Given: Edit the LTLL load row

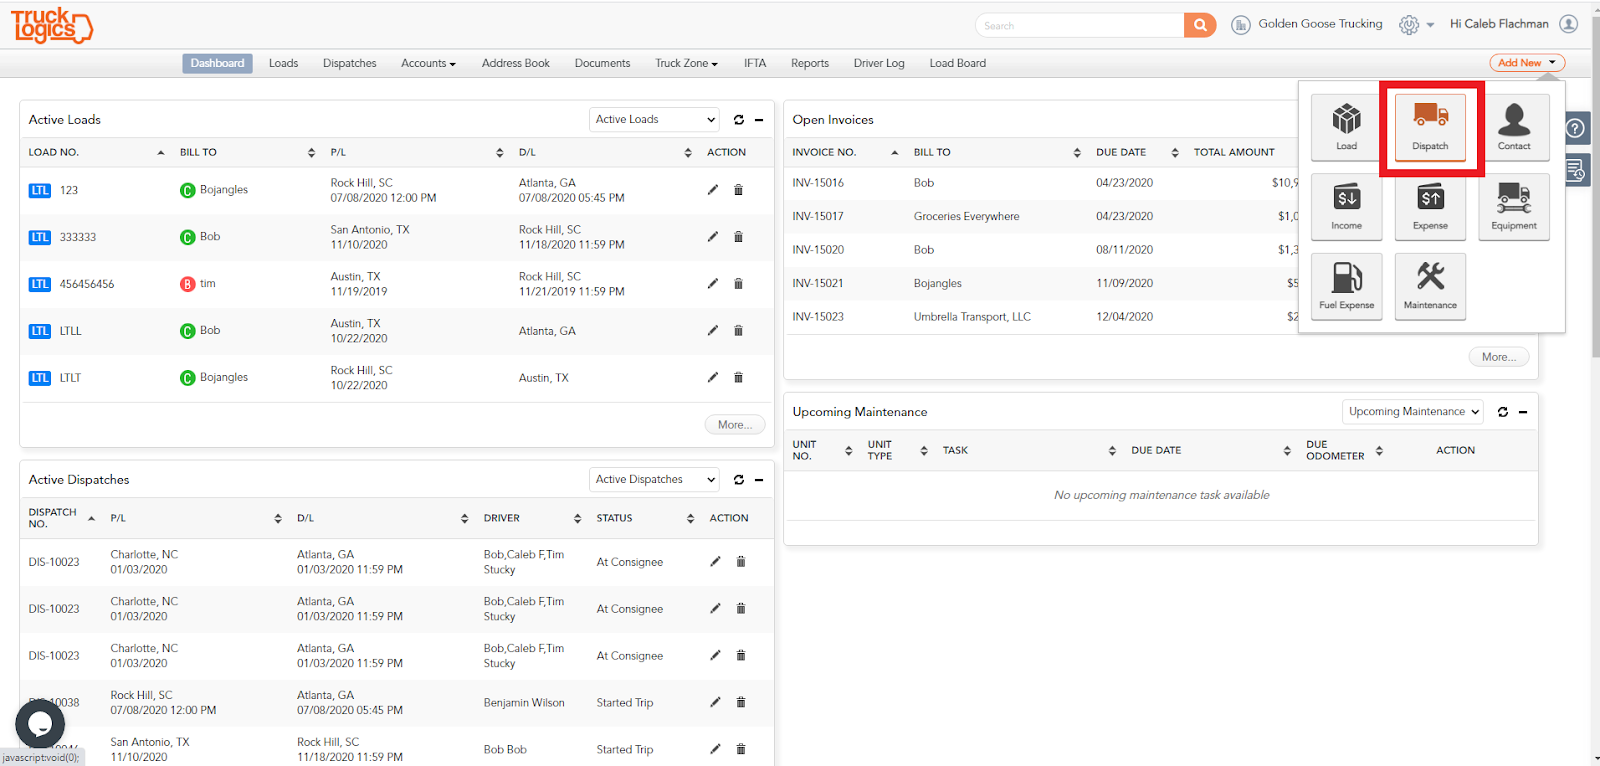Looking at the screenshot, I should (713, 331).
